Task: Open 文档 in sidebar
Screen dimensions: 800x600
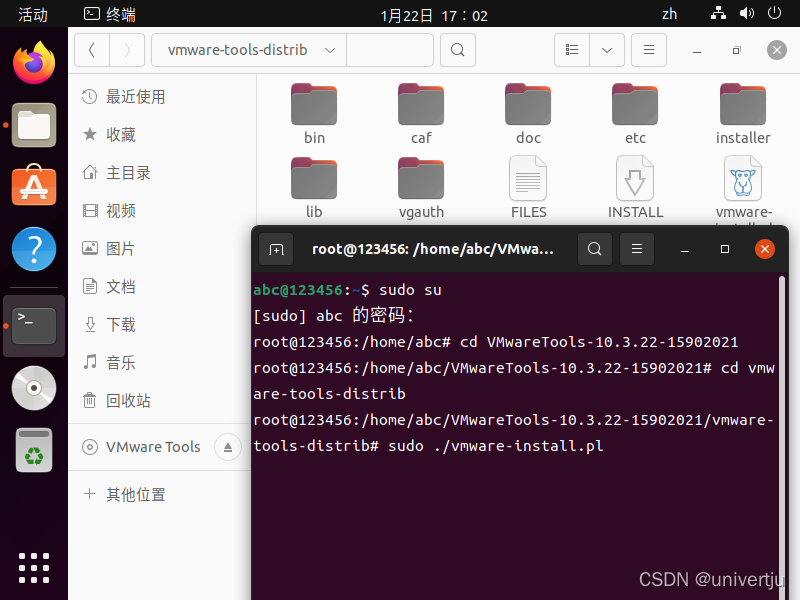Action: pyautogui.click(x=161, y=286)
